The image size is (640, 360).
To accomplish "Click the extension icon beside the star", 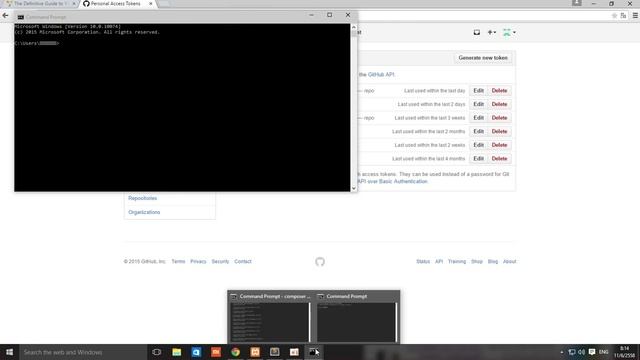I will pyautogui.click(x=623, y=16).
